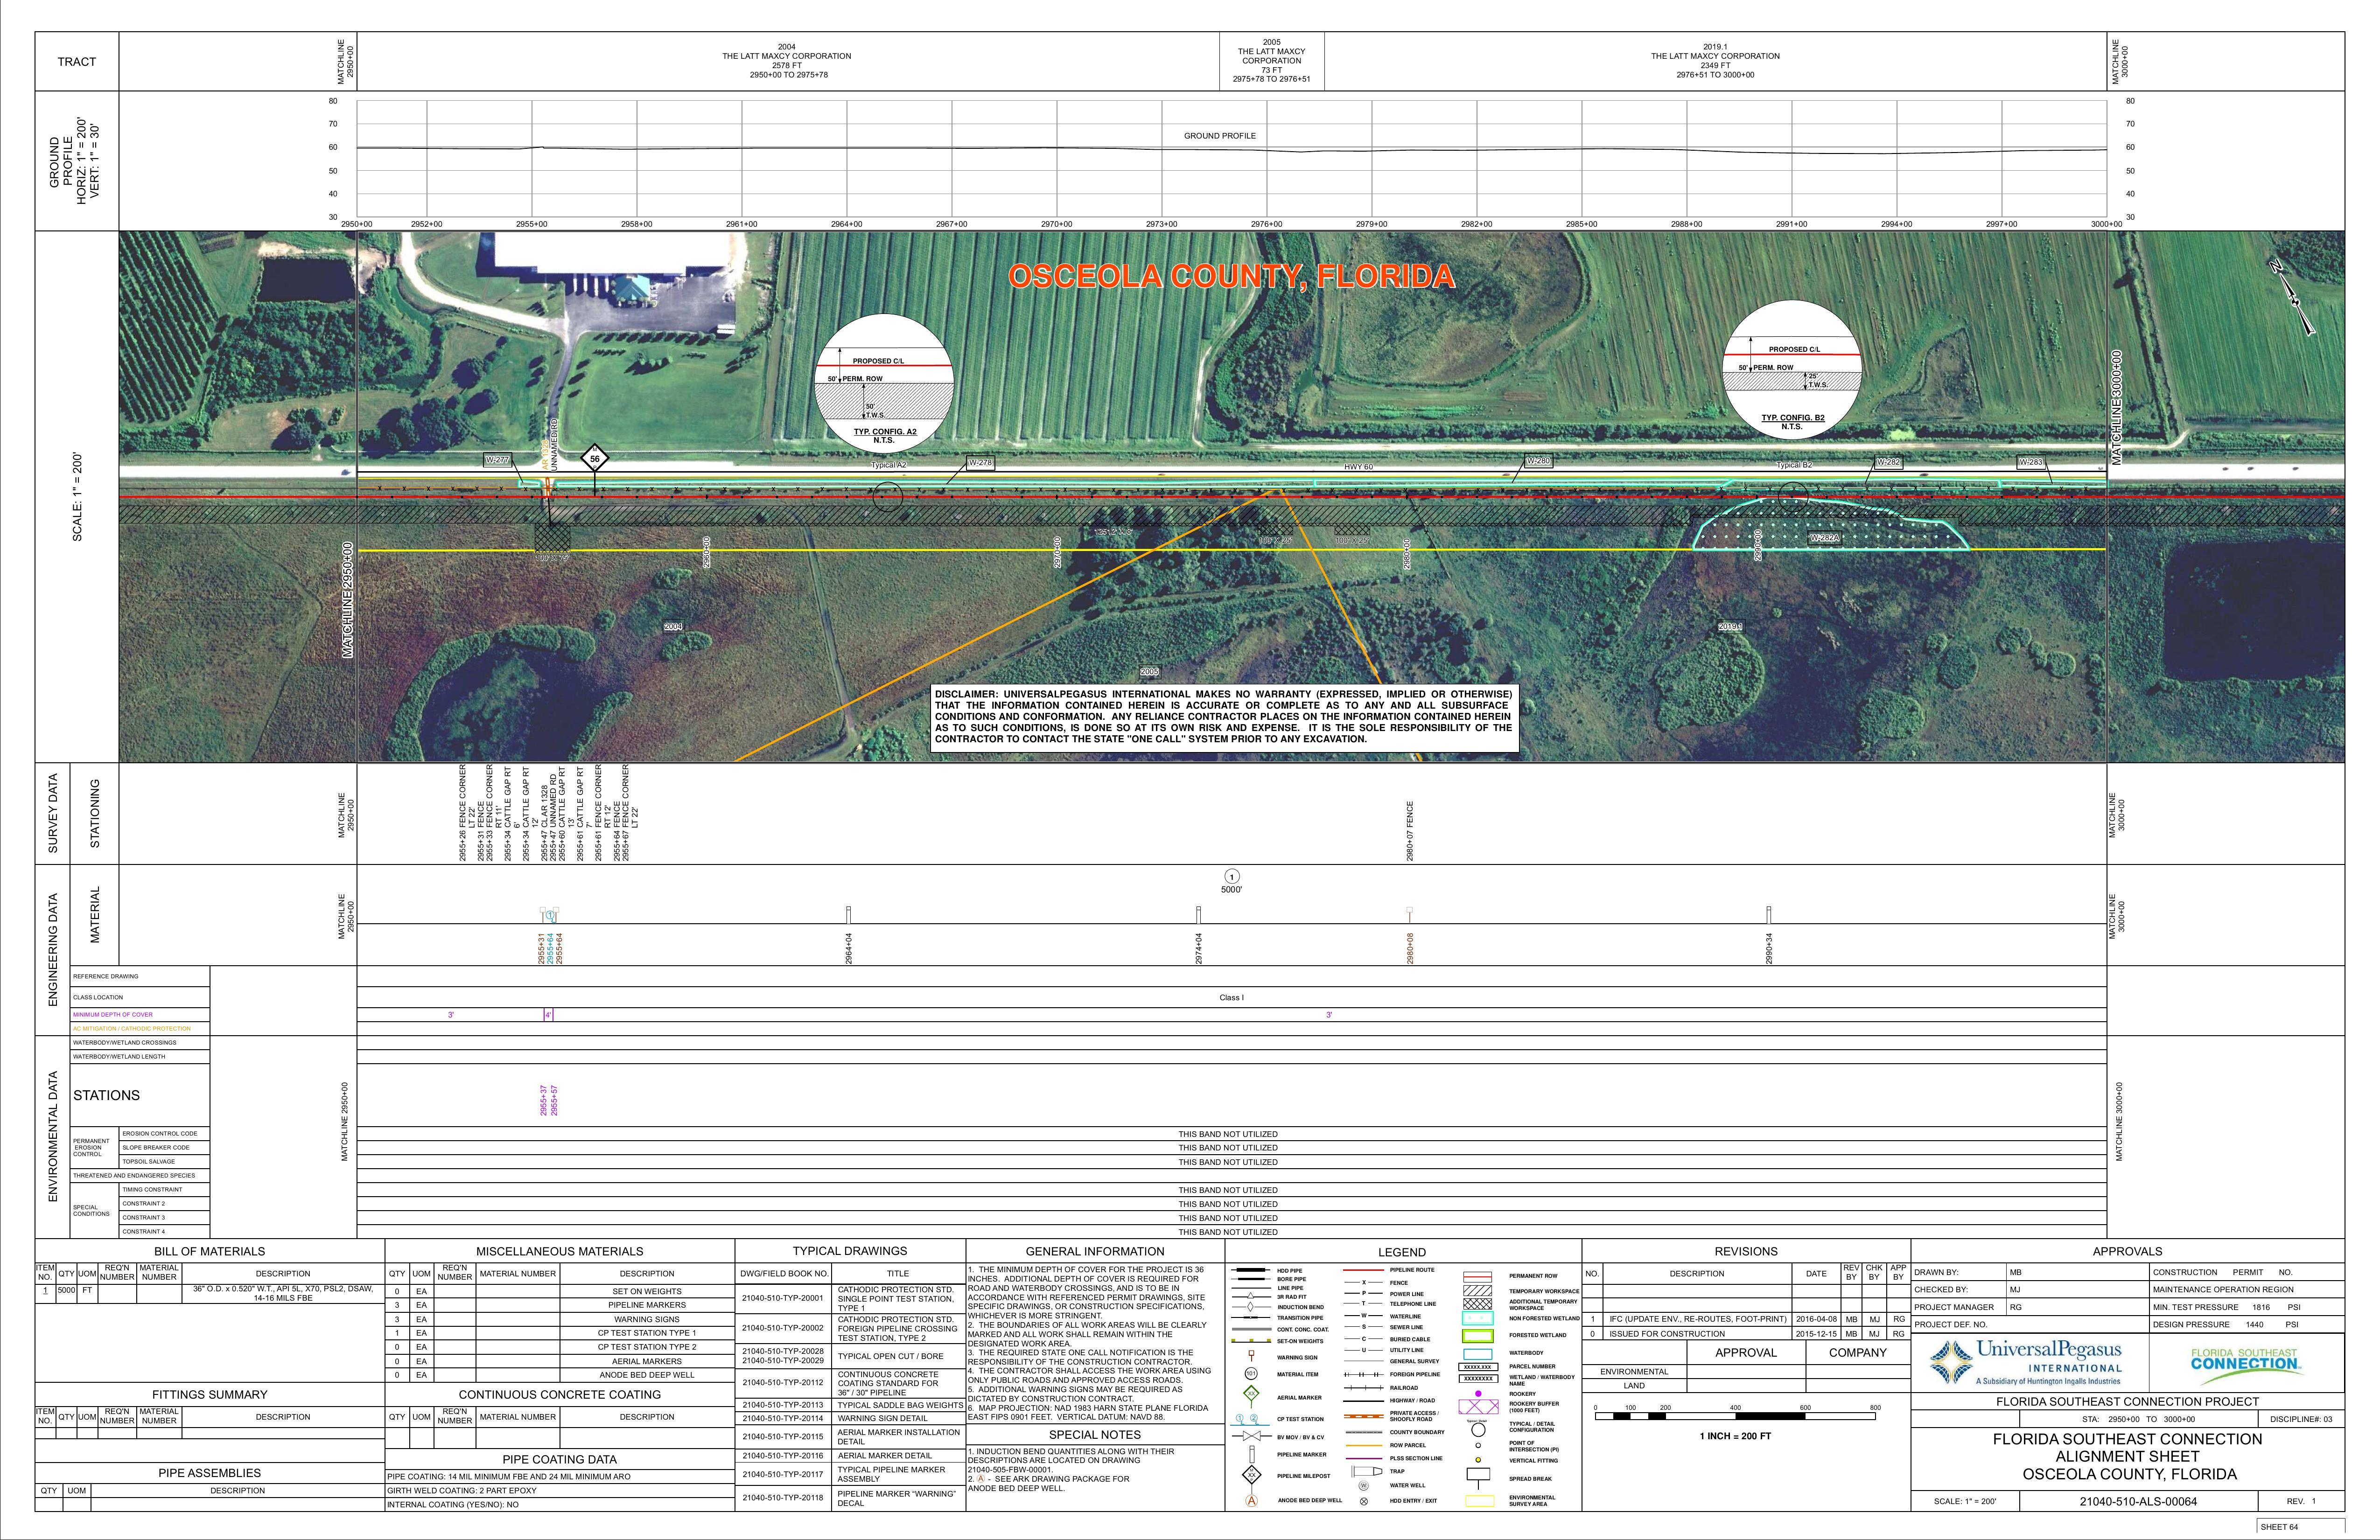The height and width of the screenshot is (1540, 2380).
Task: Click the Water Well legend symbol
Action: 1364,1485
